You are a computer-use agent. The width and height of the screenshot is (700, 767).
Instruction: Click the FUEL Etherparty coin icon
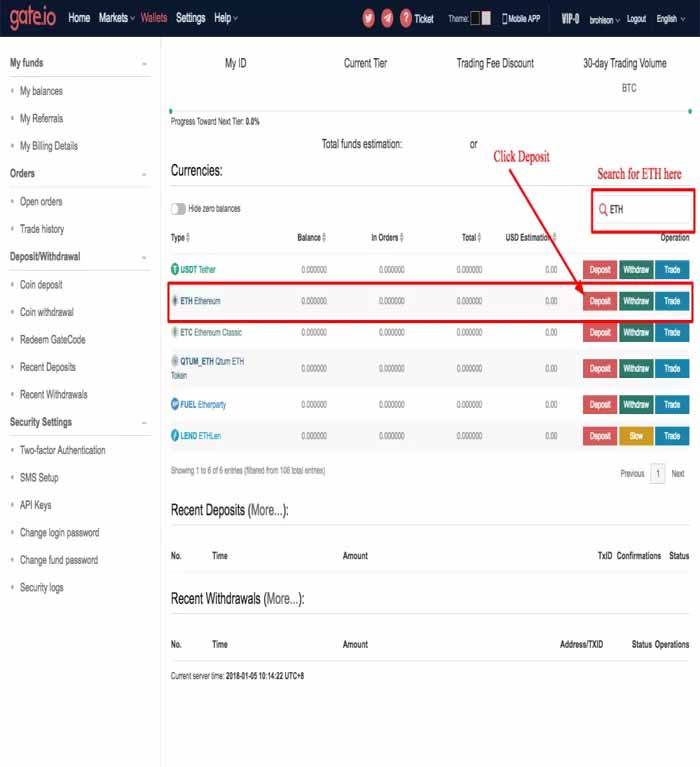coord(175,404)
